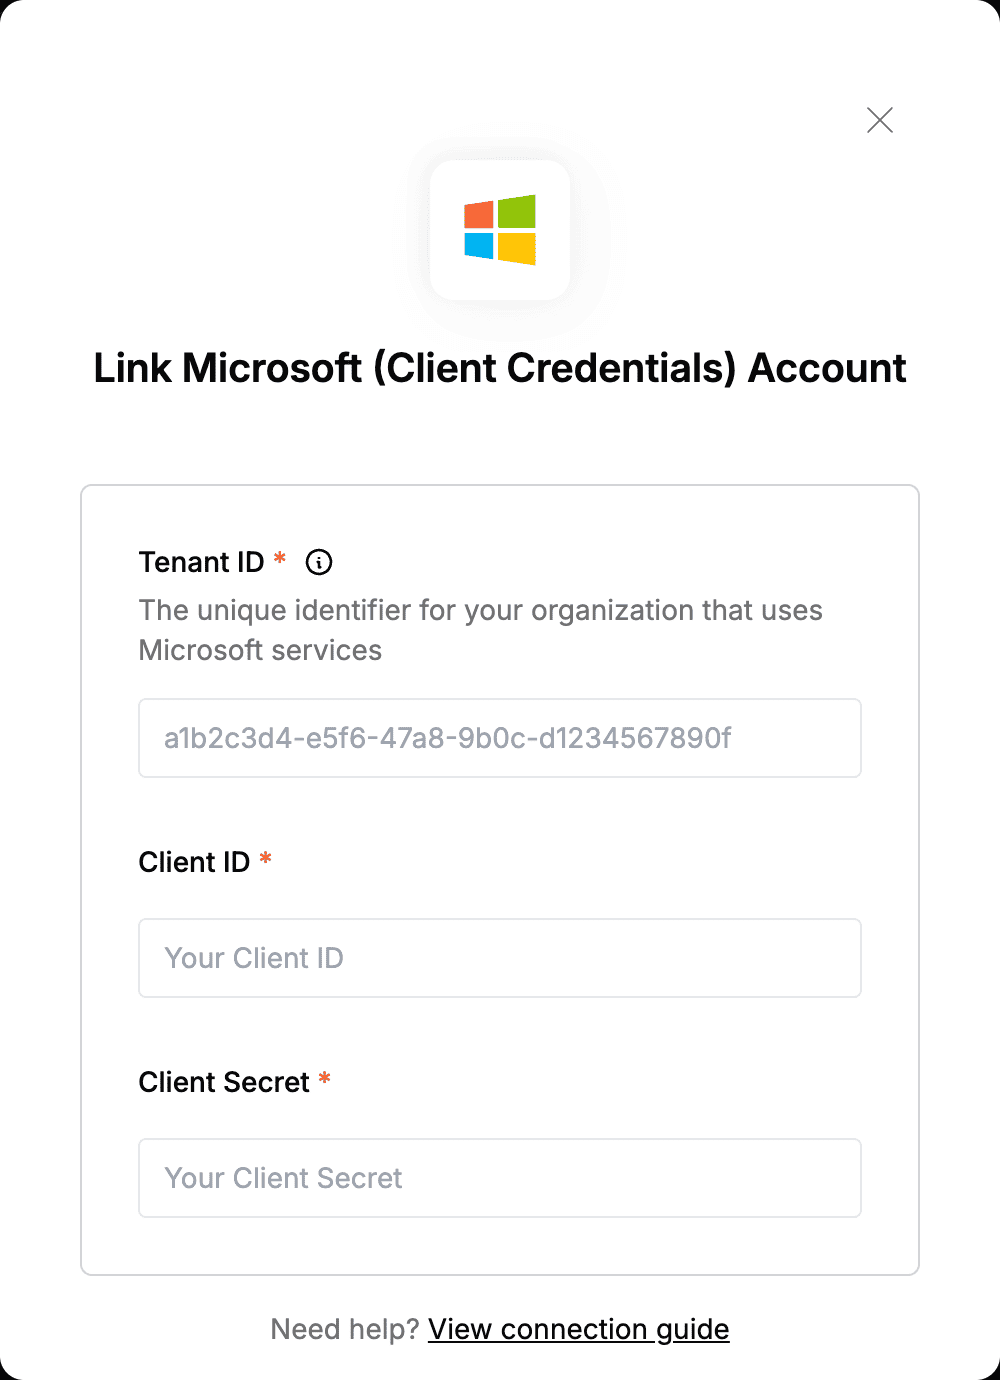Click the required asterisk beside Client Secret

point(325,1078)
